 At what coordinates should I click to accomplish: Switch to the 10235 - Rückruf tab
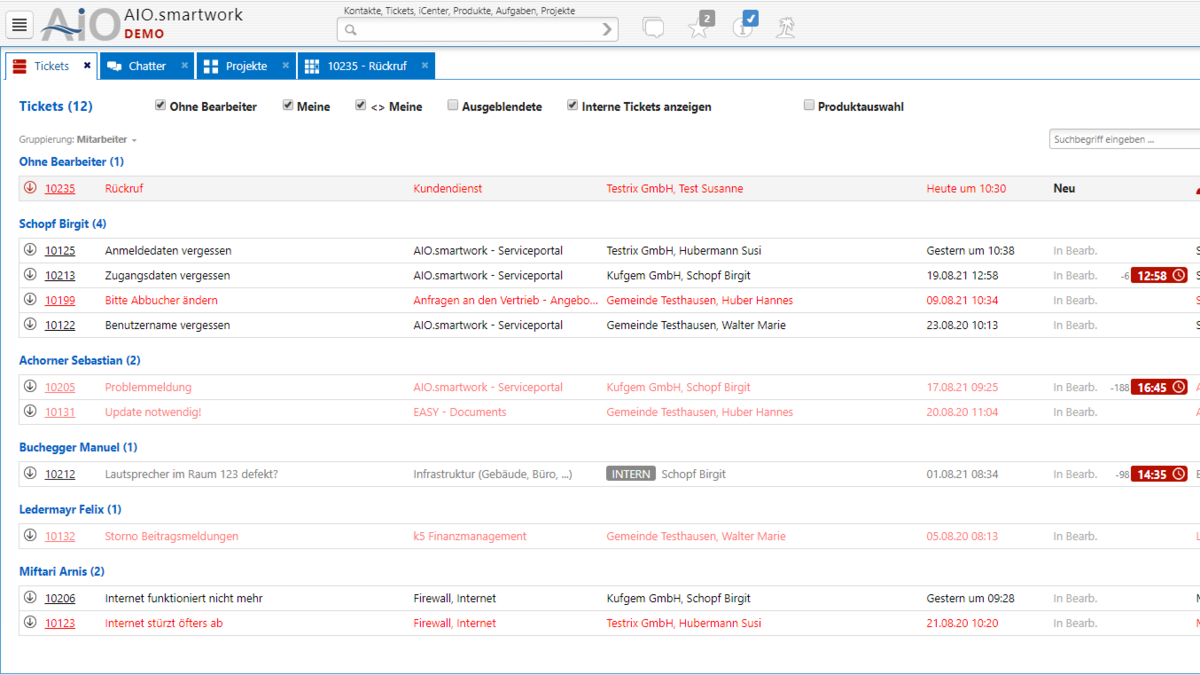tap(366, 66)
